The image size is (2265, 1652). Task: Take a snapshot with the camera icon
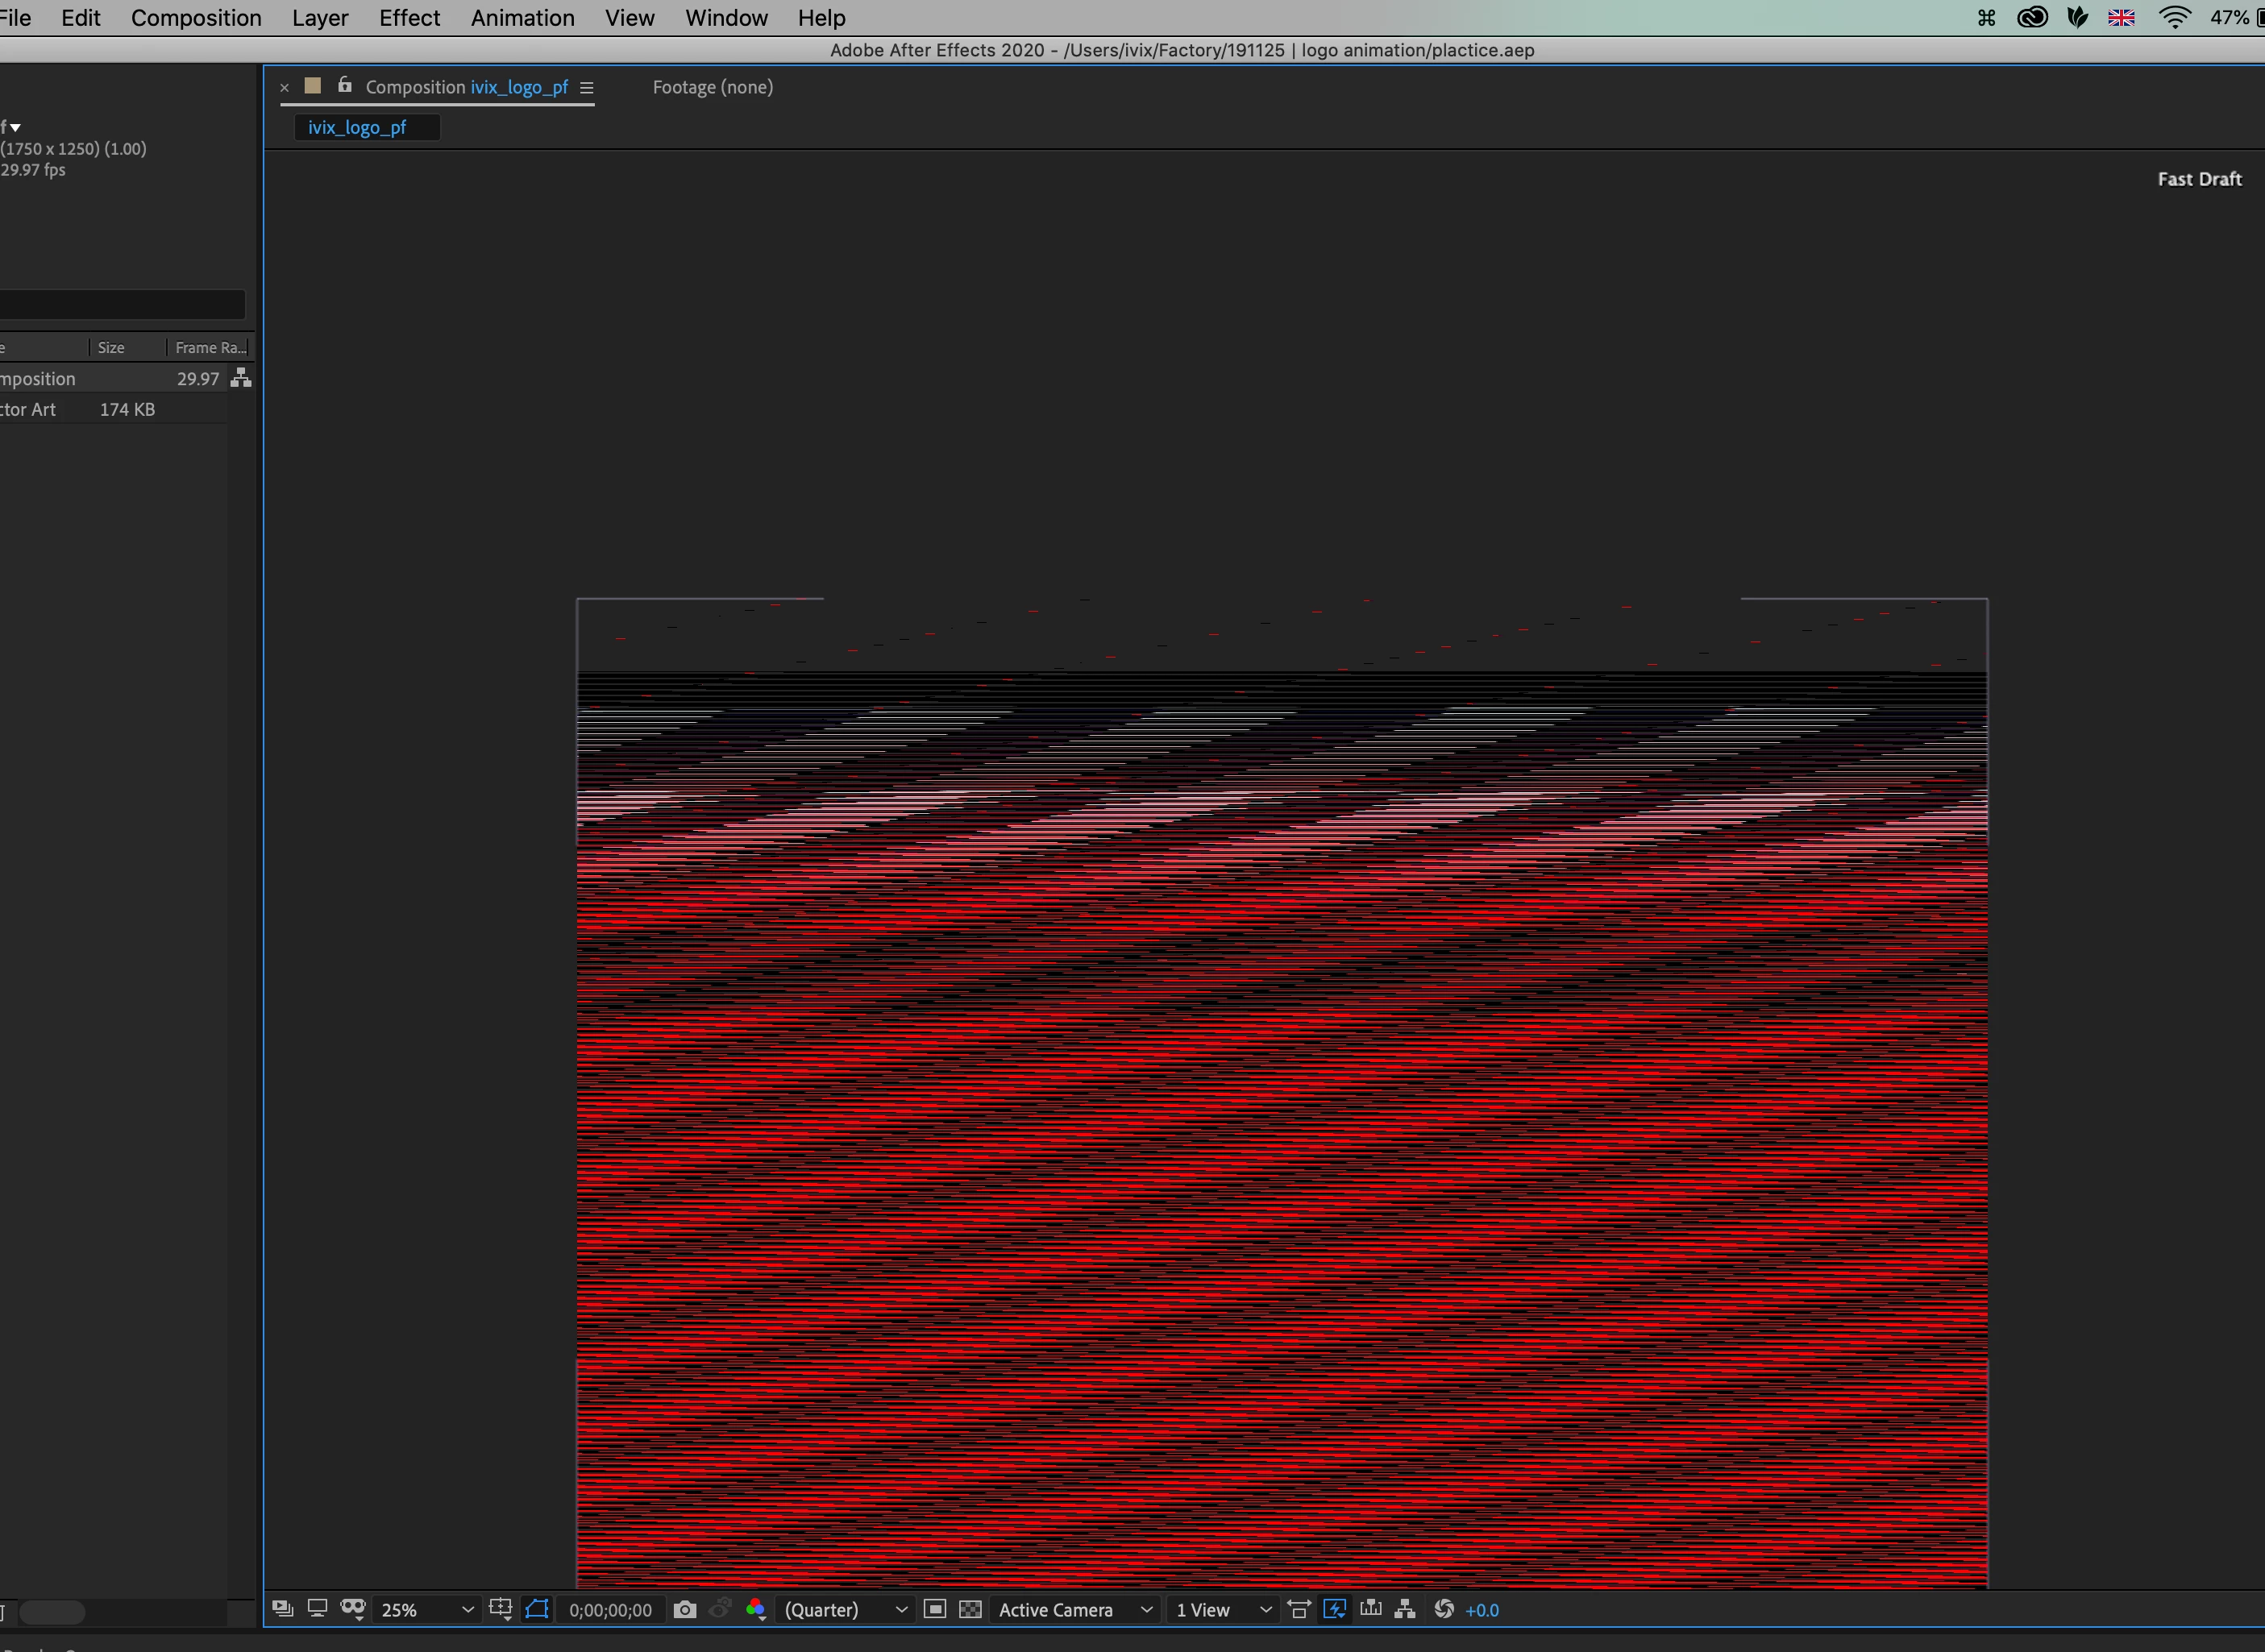[x=684, y=1609]
